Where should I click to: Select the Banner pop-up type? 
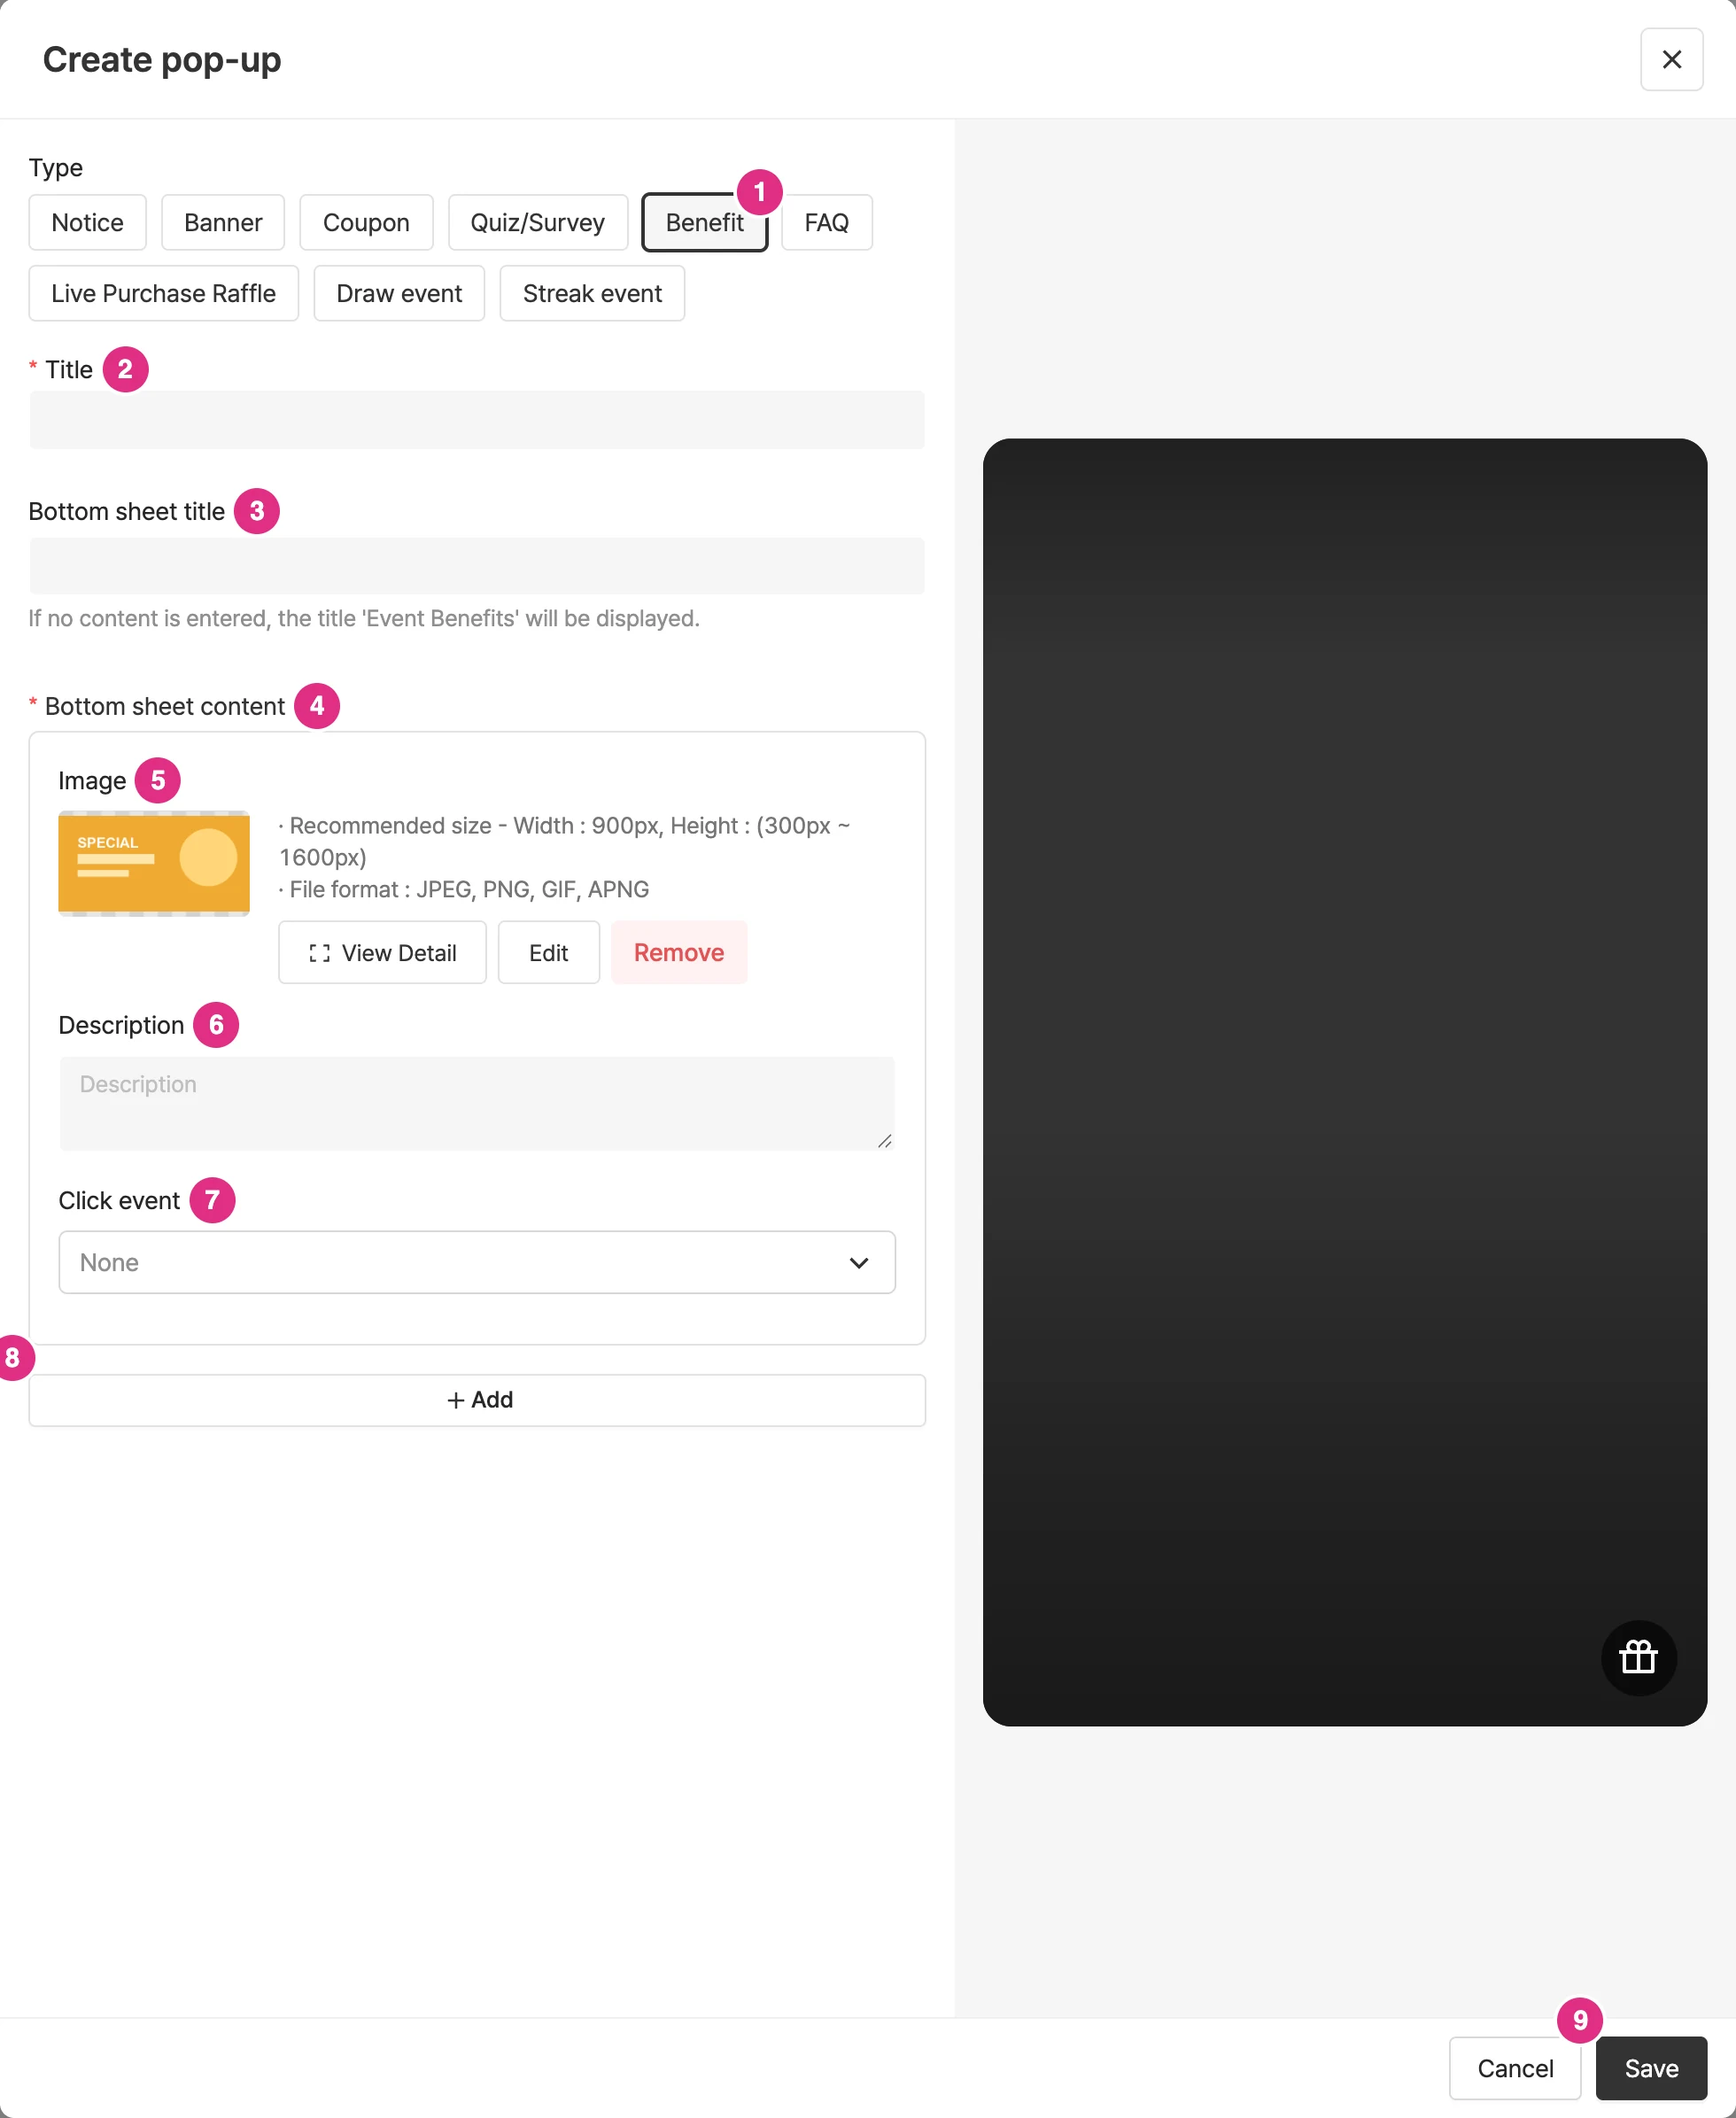(x=223, y=222)
